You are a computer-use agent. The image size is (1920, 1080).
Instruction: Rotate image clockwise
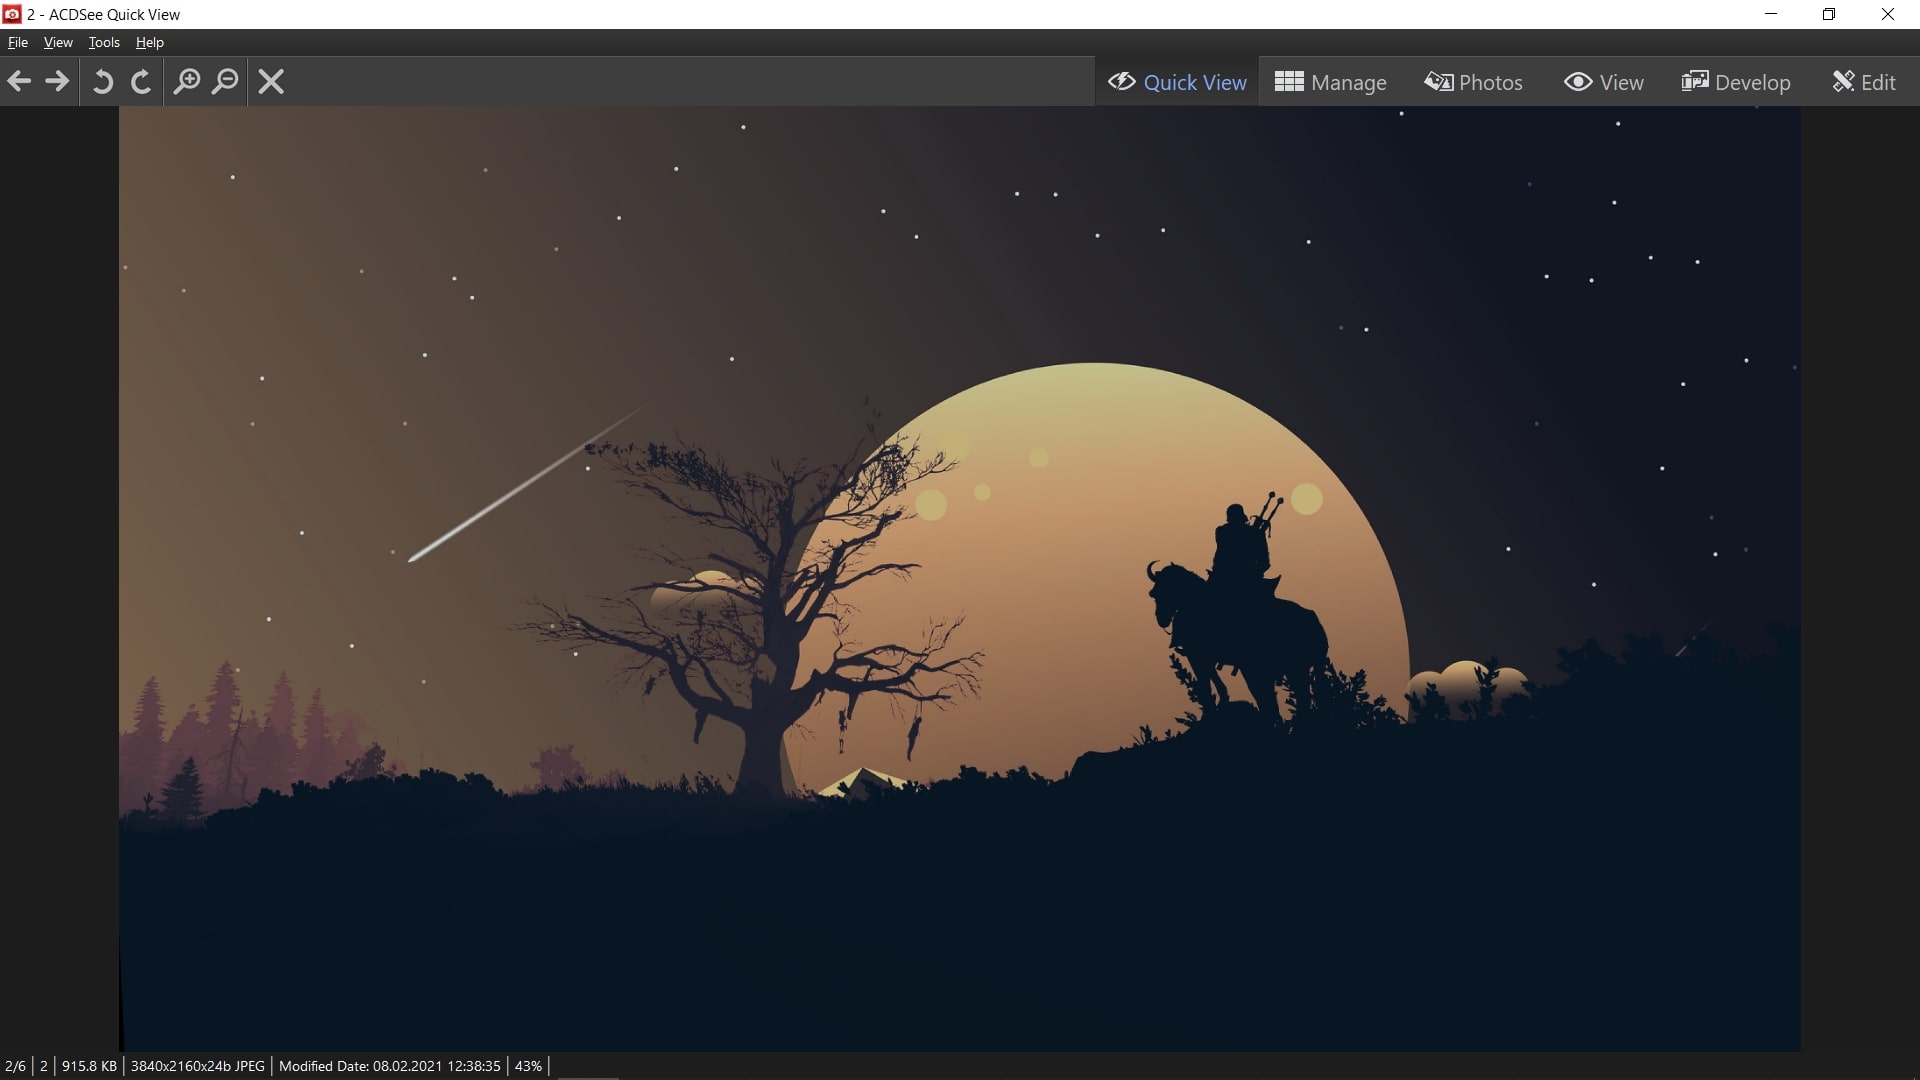(x=141, y=81)
